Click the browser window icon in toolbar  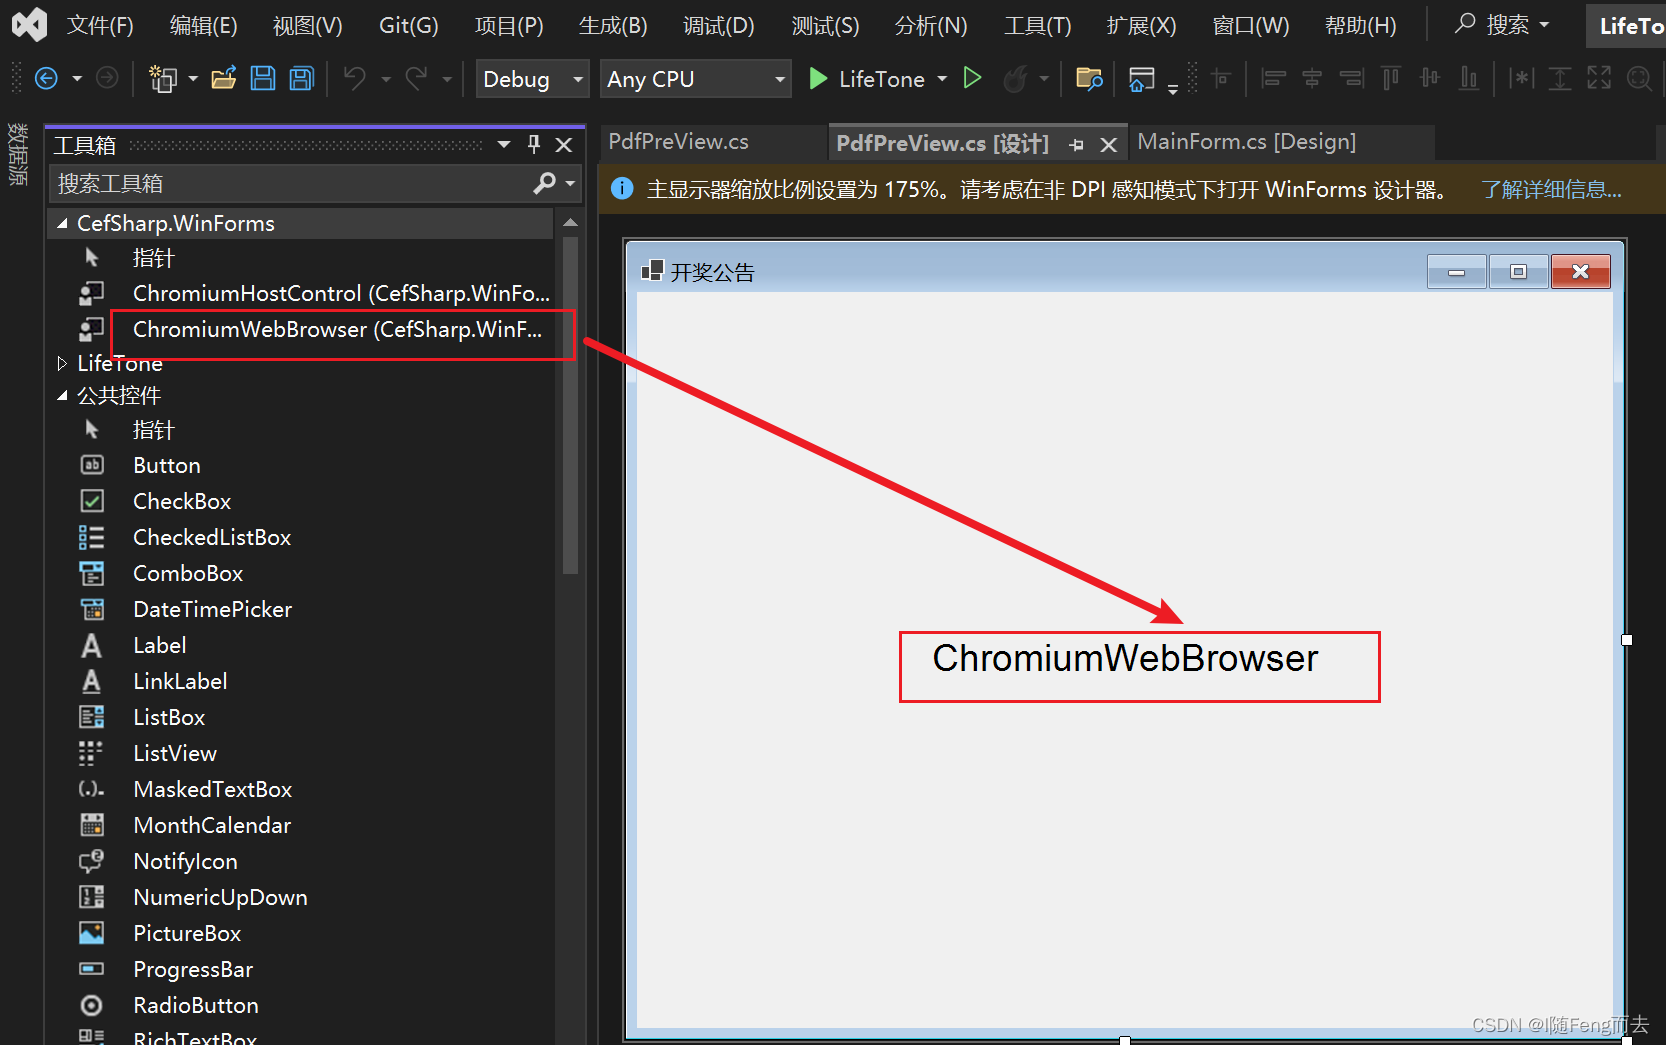(x=1141, y=78)
